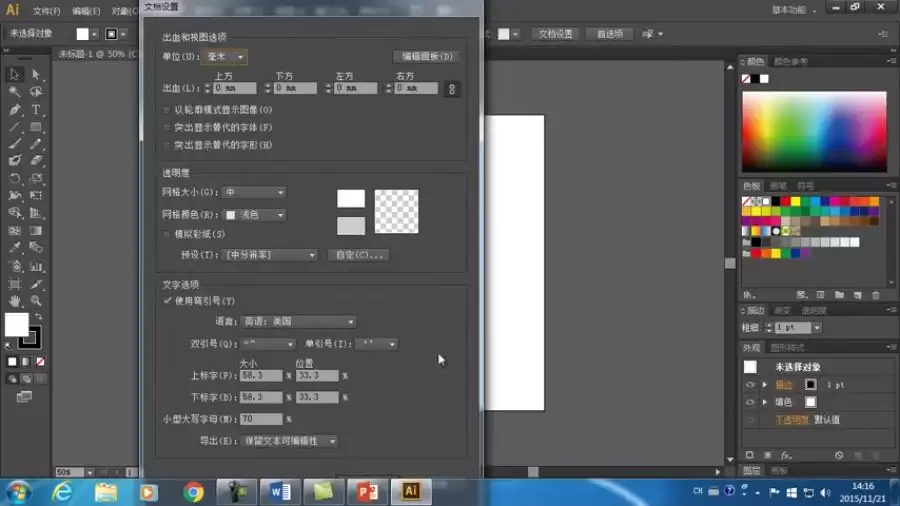Viewport: 900px width, 506px height.
Task: Open the 文件(F) menu
Action: tap(46, 11)
